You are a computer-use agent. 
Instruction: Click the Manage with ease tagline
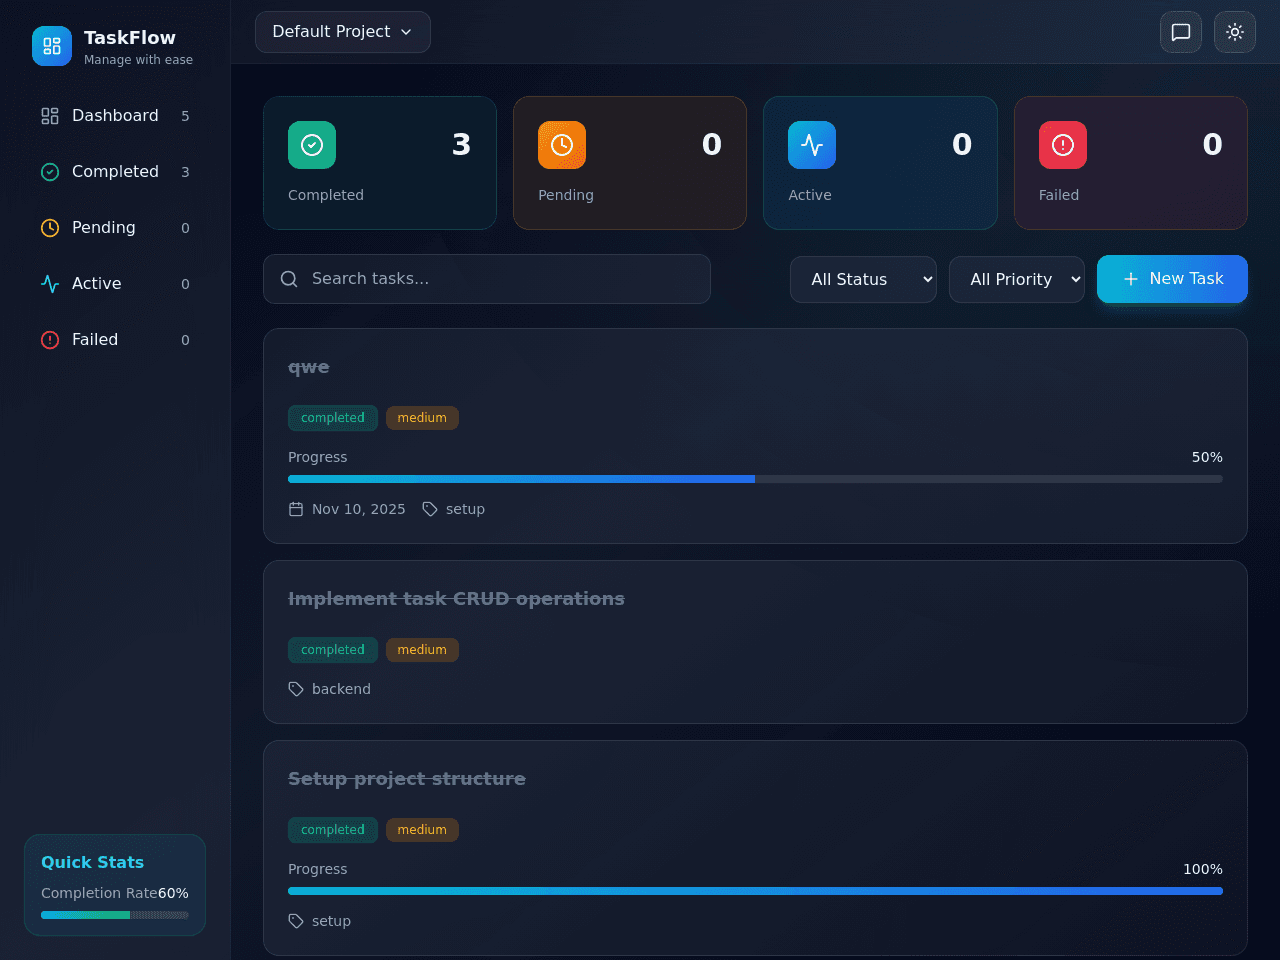coord(138,60)
